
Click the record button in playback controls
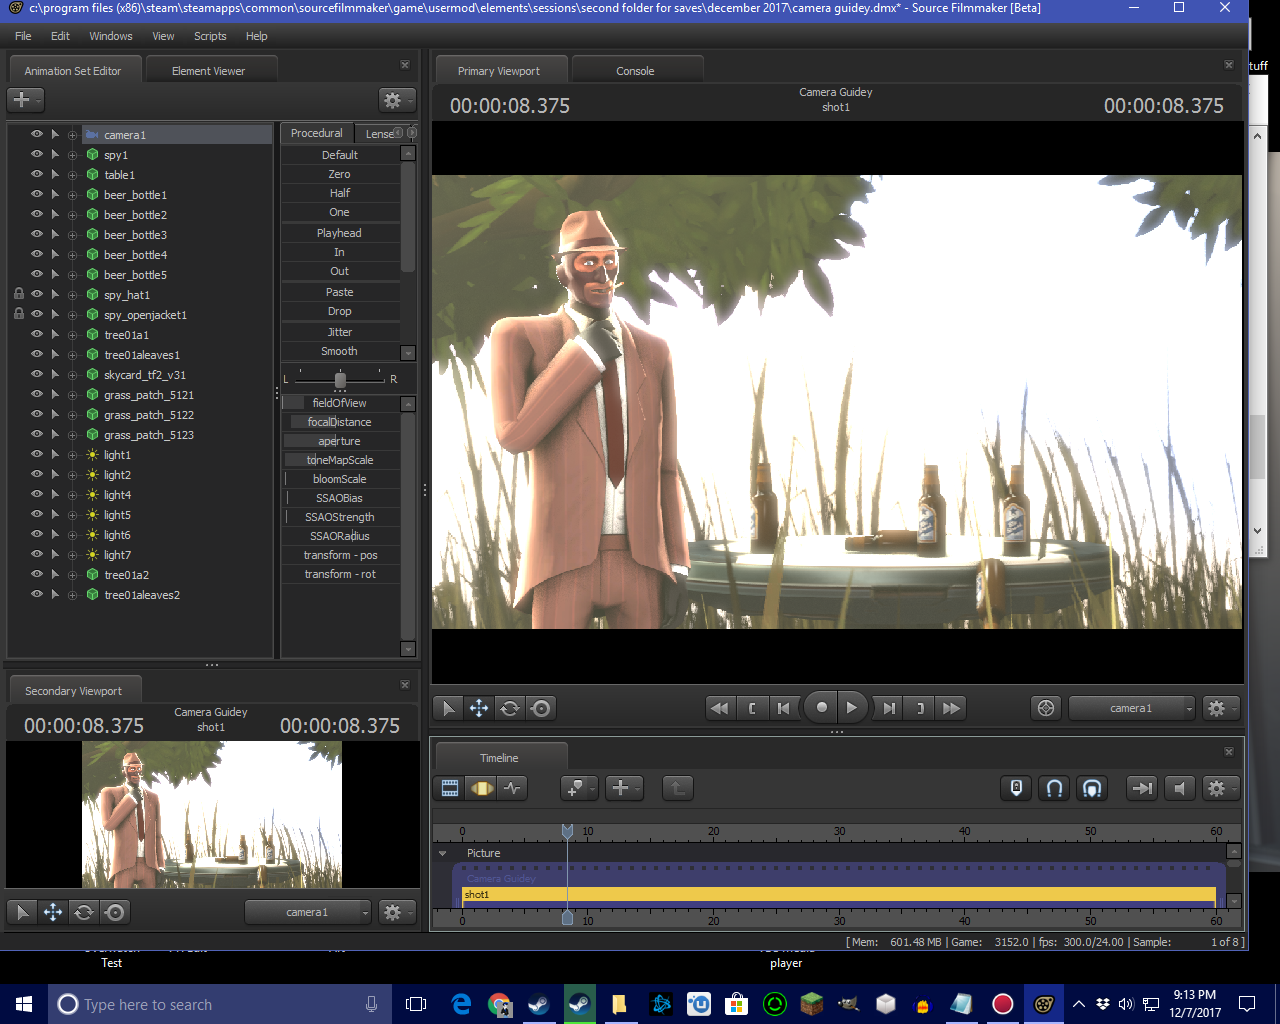point(821,708)
